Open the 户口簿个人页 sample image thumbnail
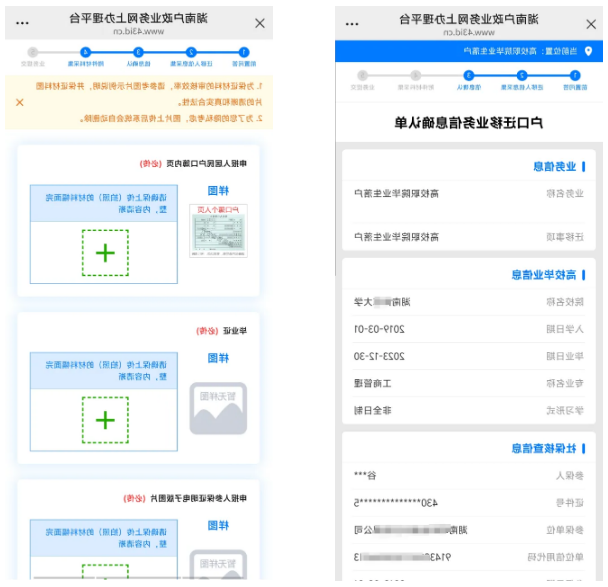608x587 pixels. pyautogui.click(x=218, y=231)
